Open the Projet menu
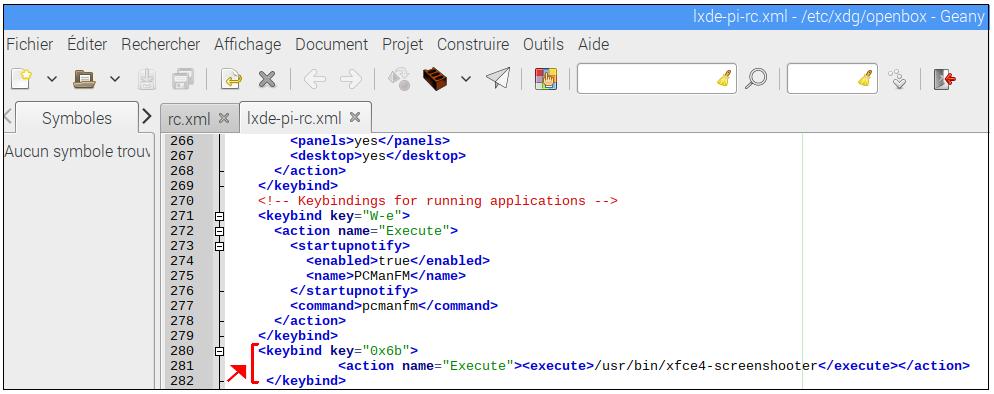994x394 pixels. tap(403, 45)
